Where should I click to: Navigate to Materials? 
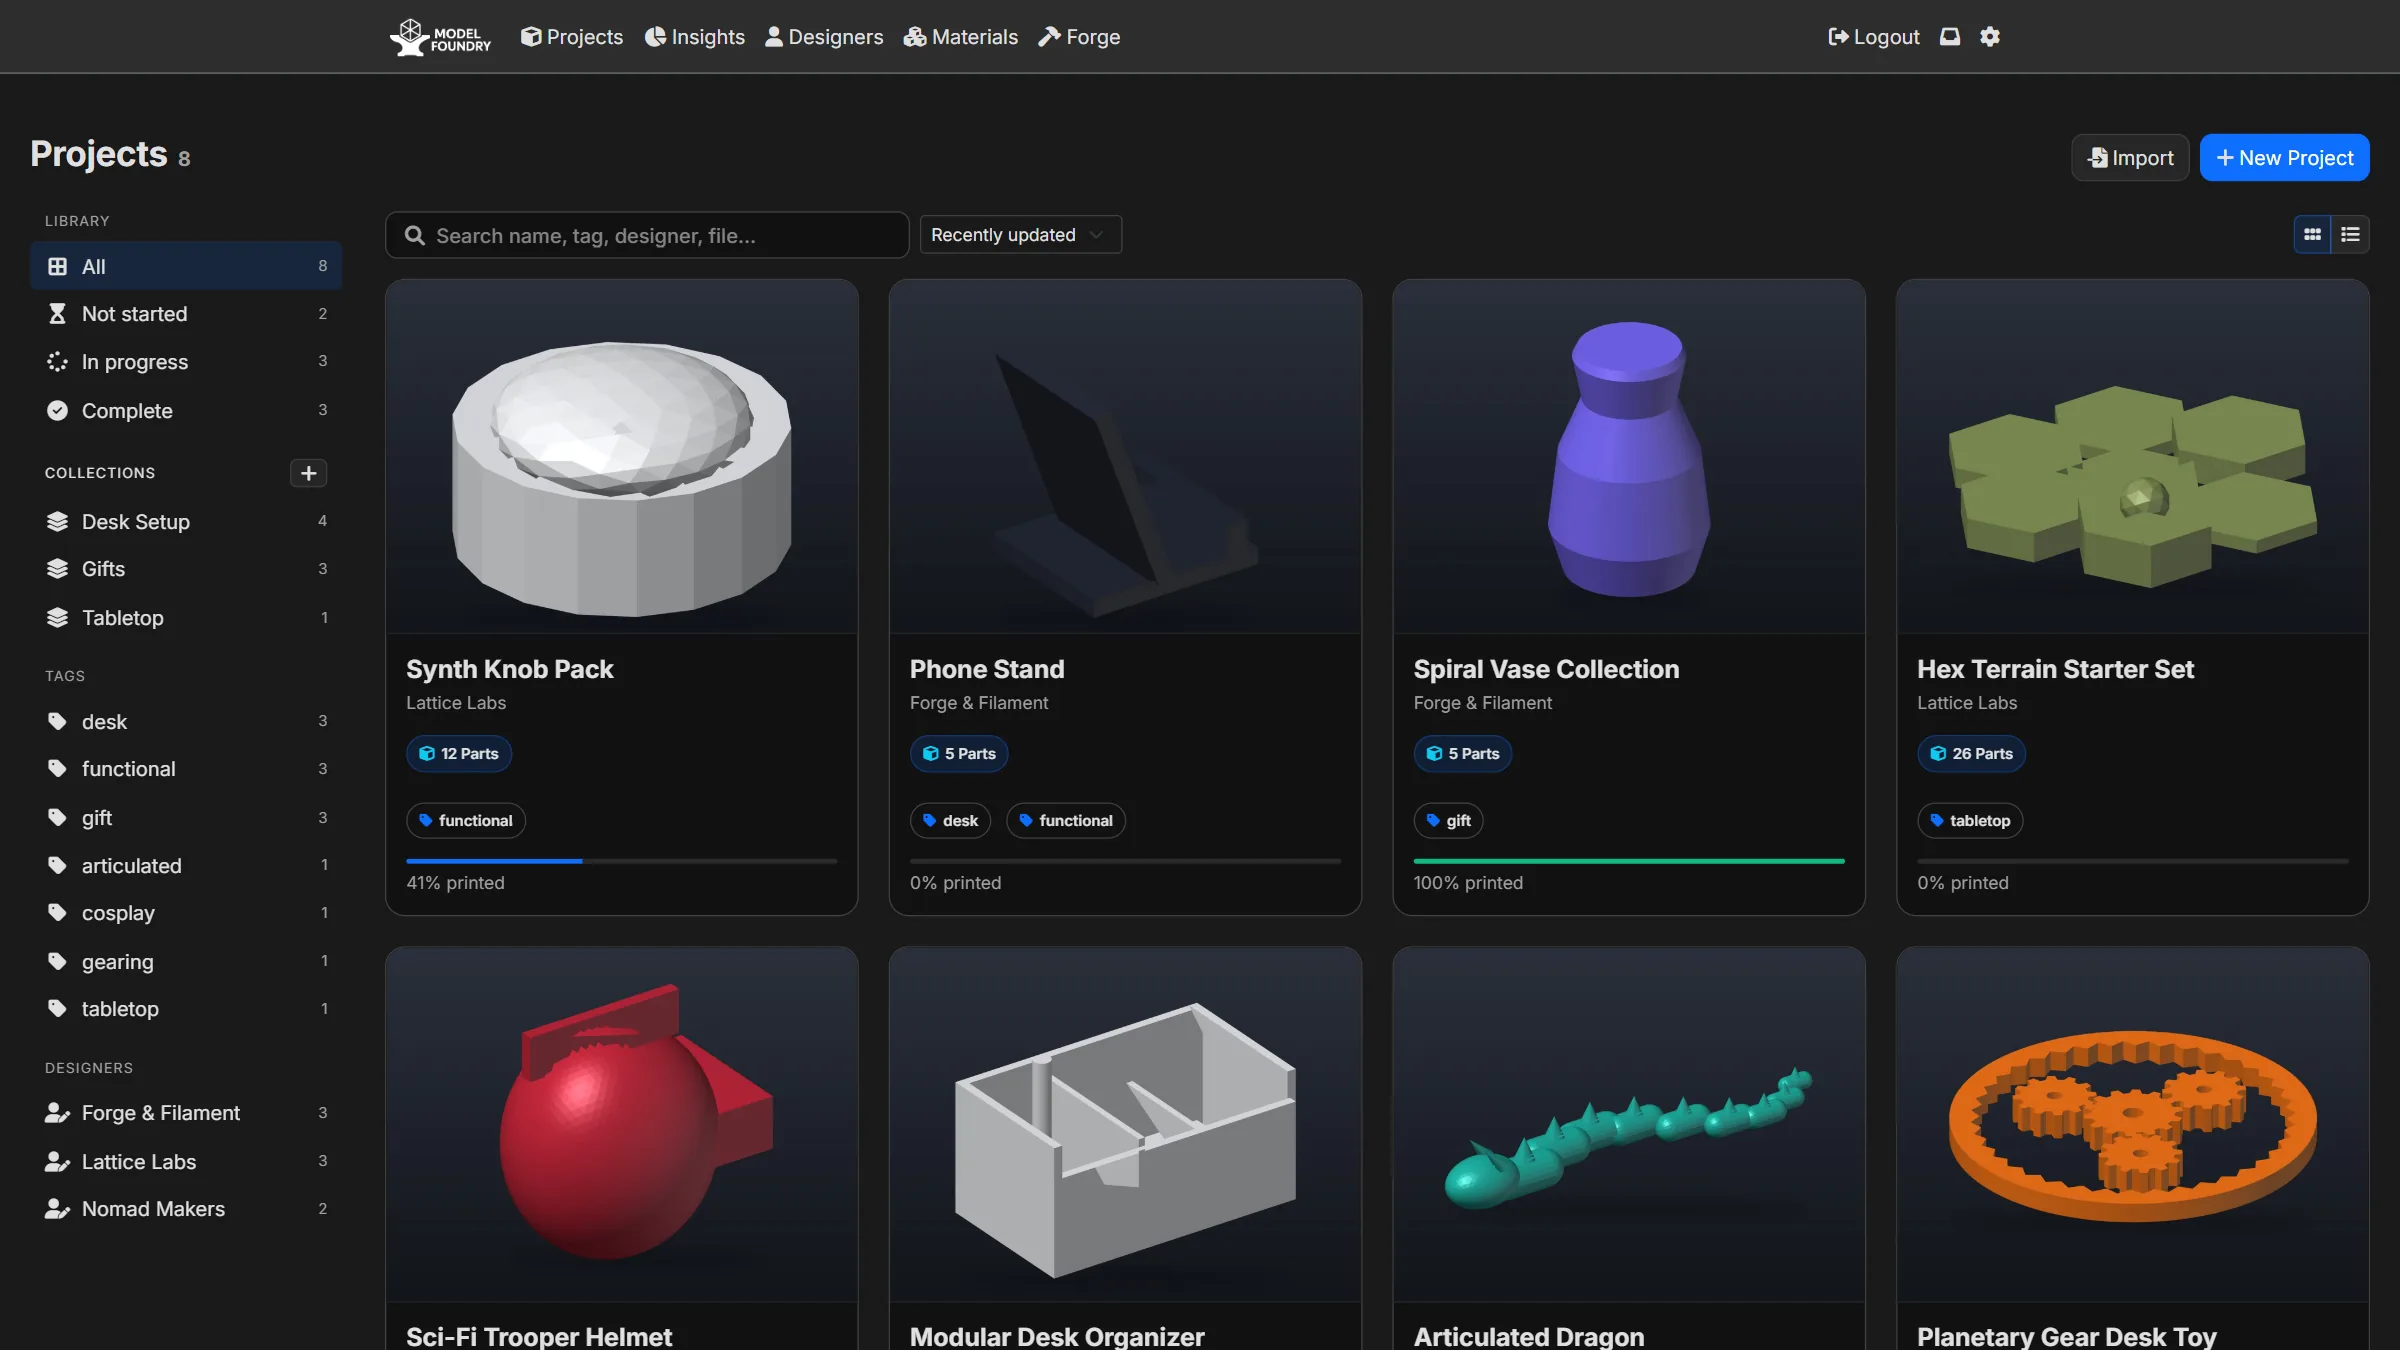pyautogui.click(x=961, y=37)
